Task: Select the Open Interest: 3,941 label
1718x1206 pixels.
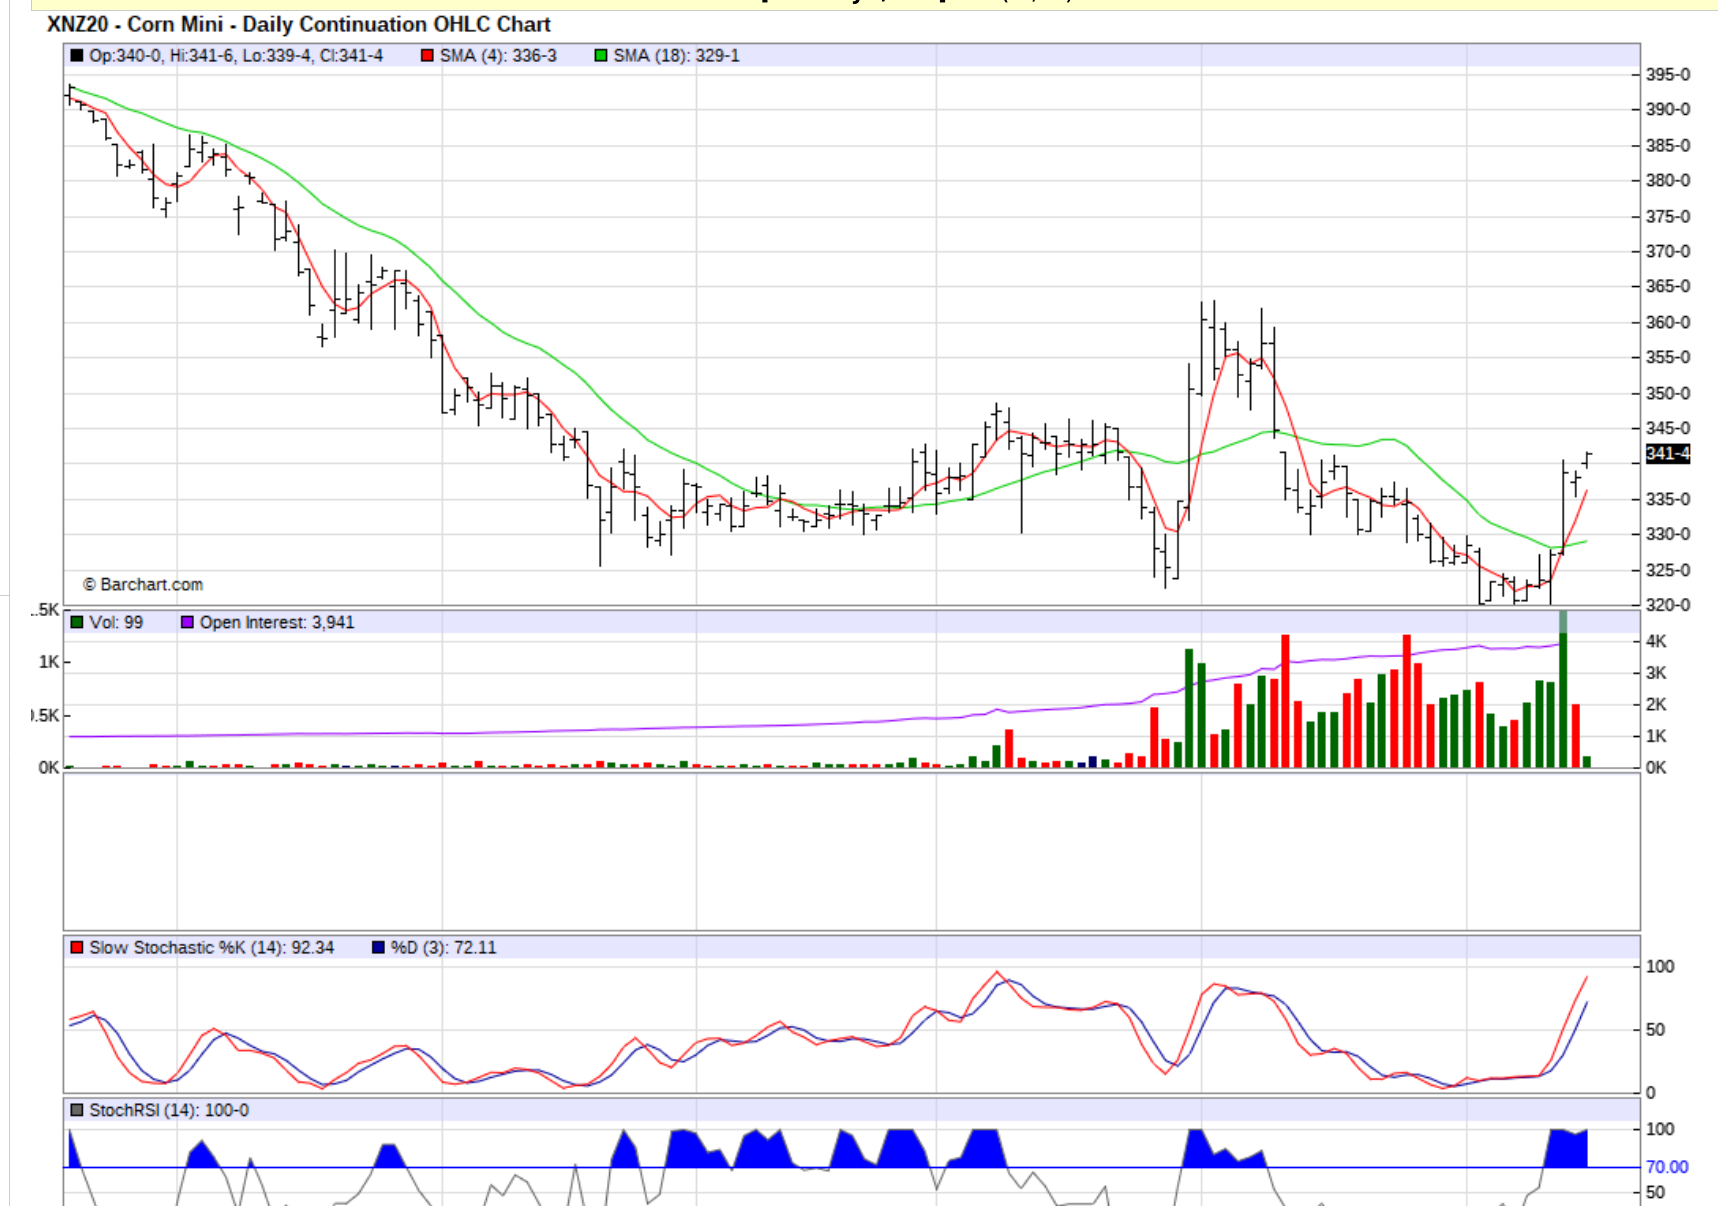Action: (x=276, y=622)
